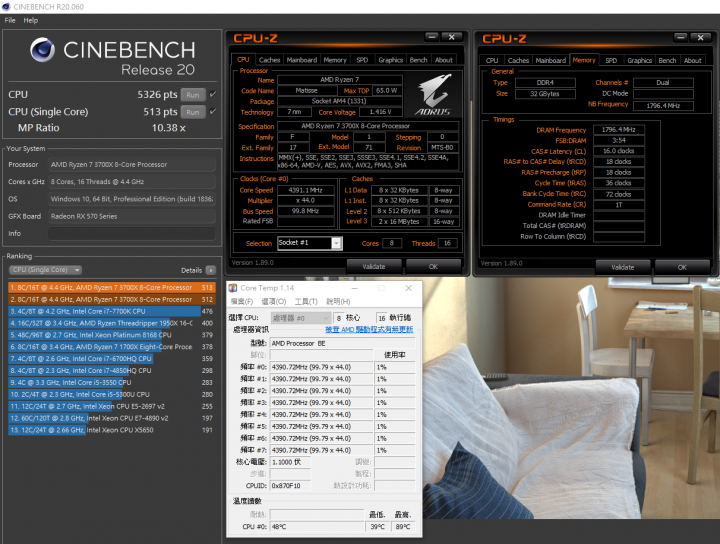The image size is (720, 544).
Task: Open the Cinebench Help menu
Action: pos(31,20)
